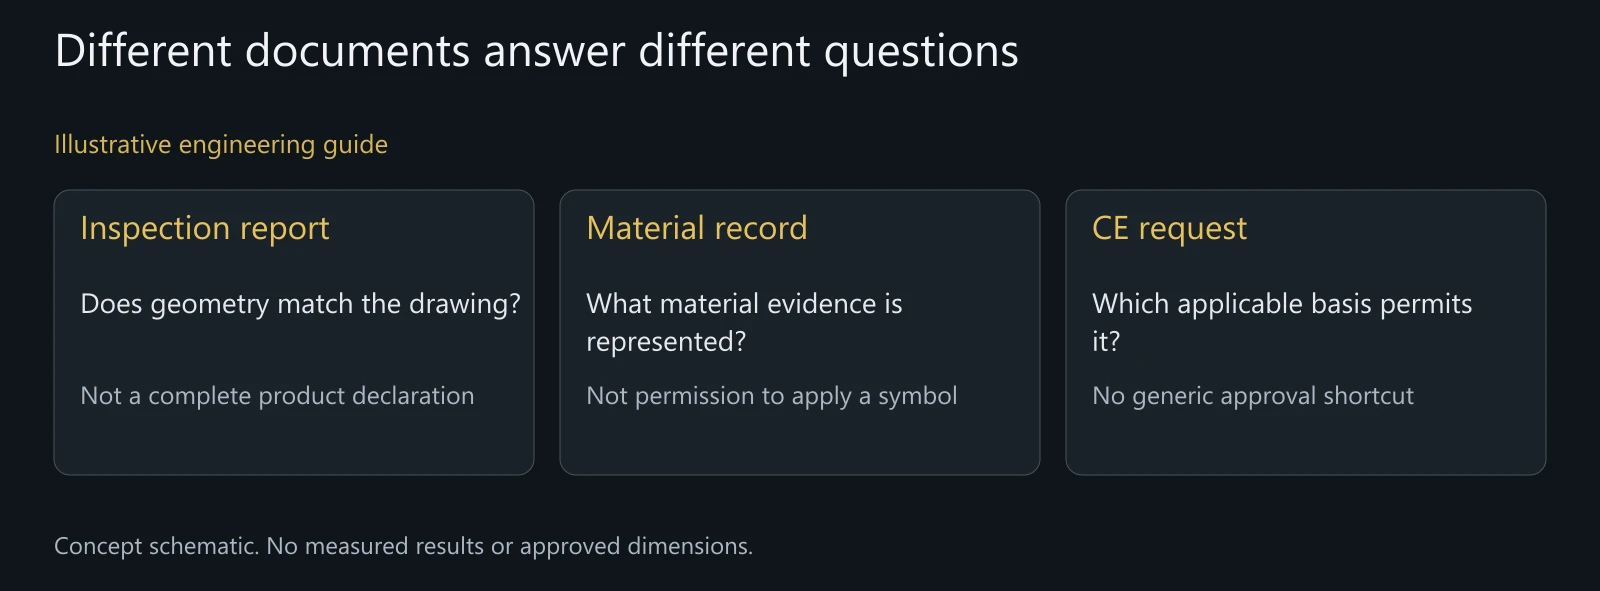1600x591 pixels.
Task: Open the CE request card
Action: (x=1306, y=332)
